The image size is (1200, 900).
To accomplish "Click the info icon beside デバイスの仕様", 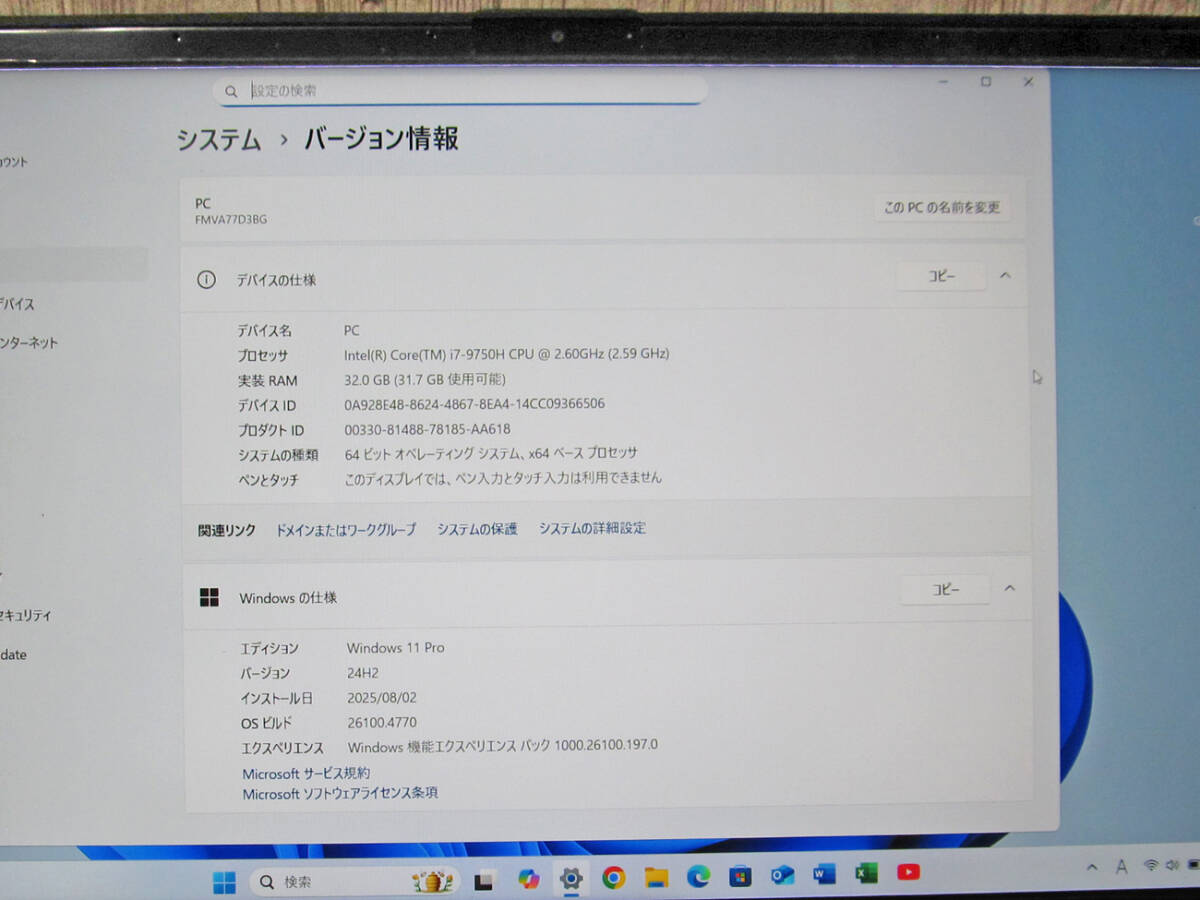I will (206, 280).
